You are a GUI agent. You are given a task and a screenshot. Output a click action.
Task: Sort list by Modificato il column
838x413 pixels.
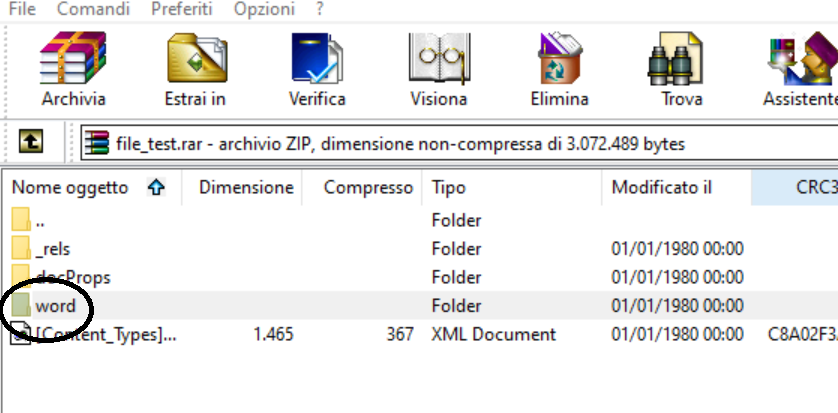[x=661, y=187]
